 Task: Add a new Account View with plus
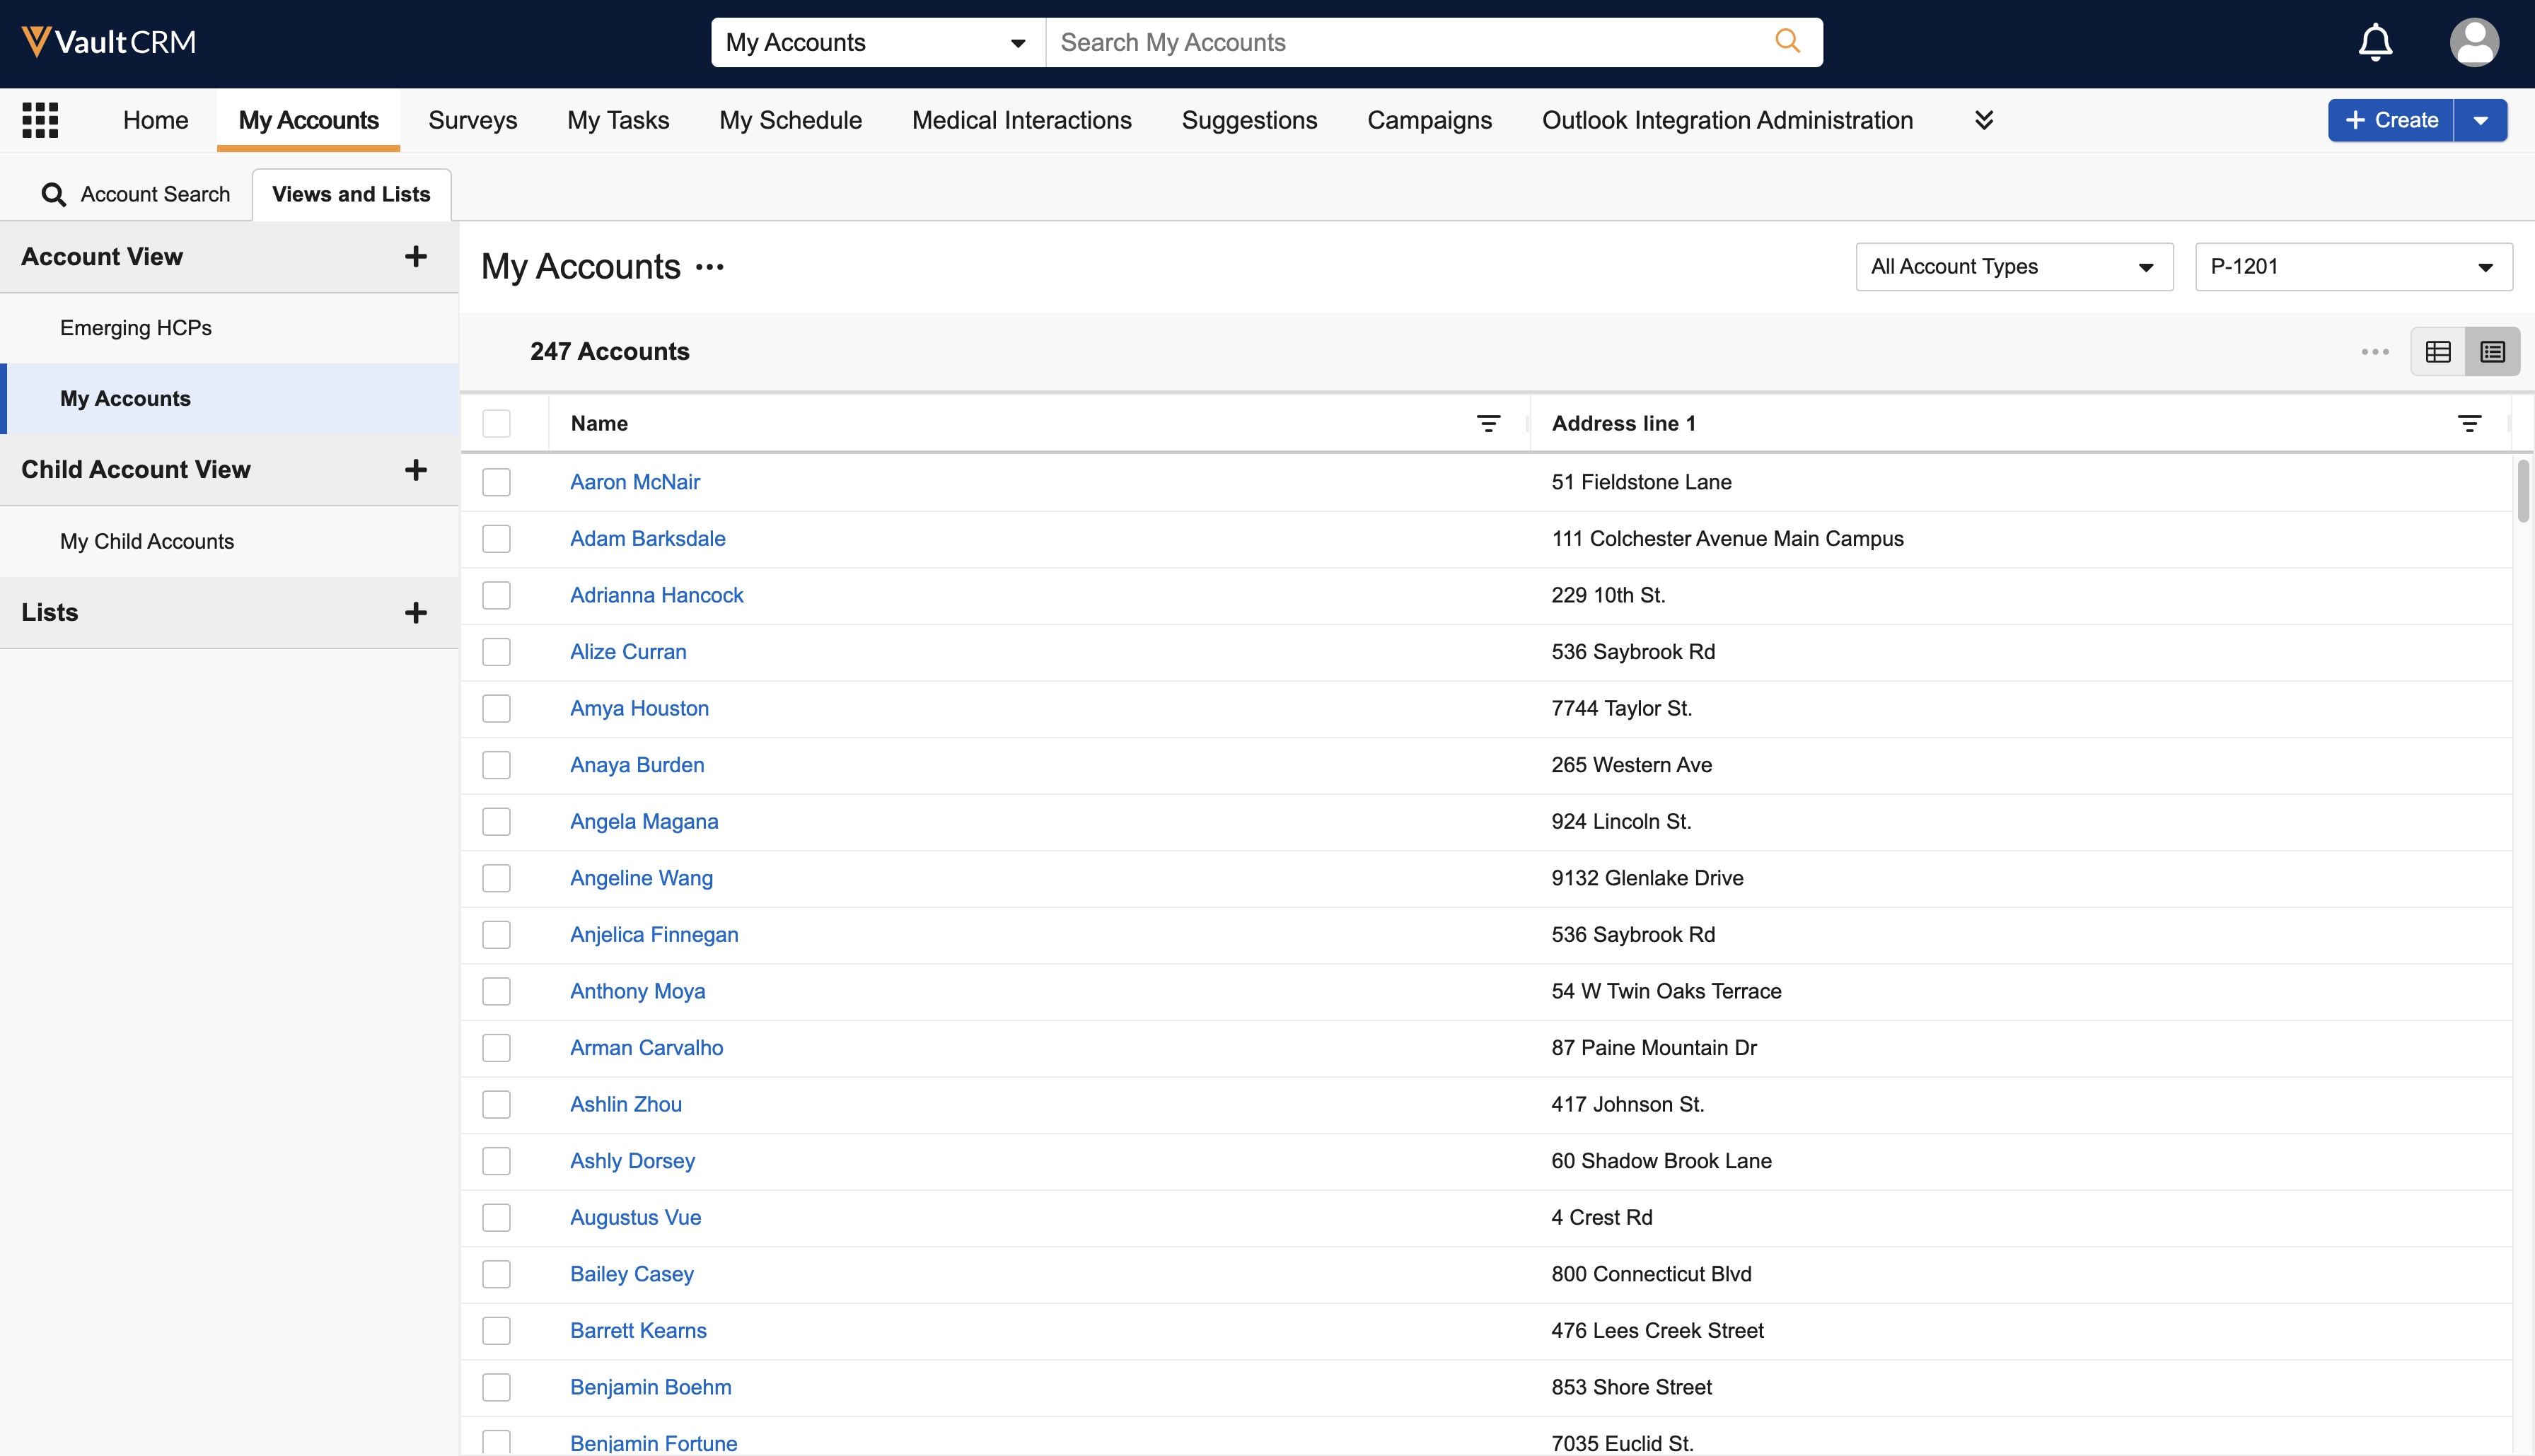[x=415, y=257]
